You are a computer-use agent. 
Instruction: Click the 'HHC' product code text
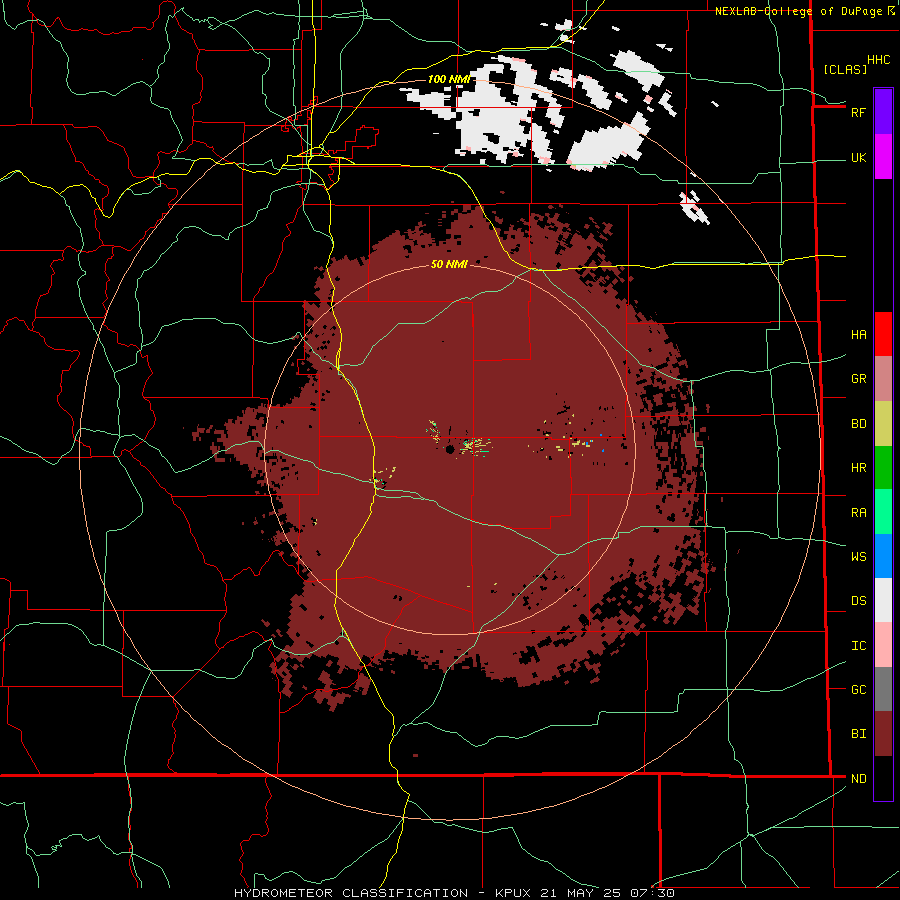878,59
